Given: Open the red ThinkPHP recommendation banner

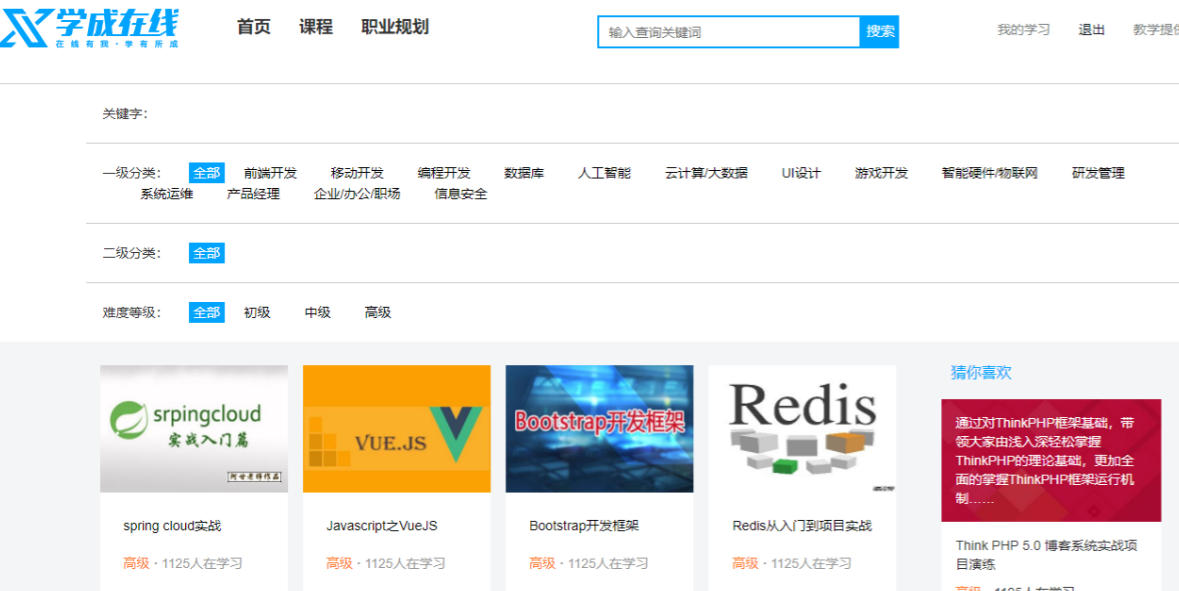Looking at the screenshot, I should (x=1051, y=460).
